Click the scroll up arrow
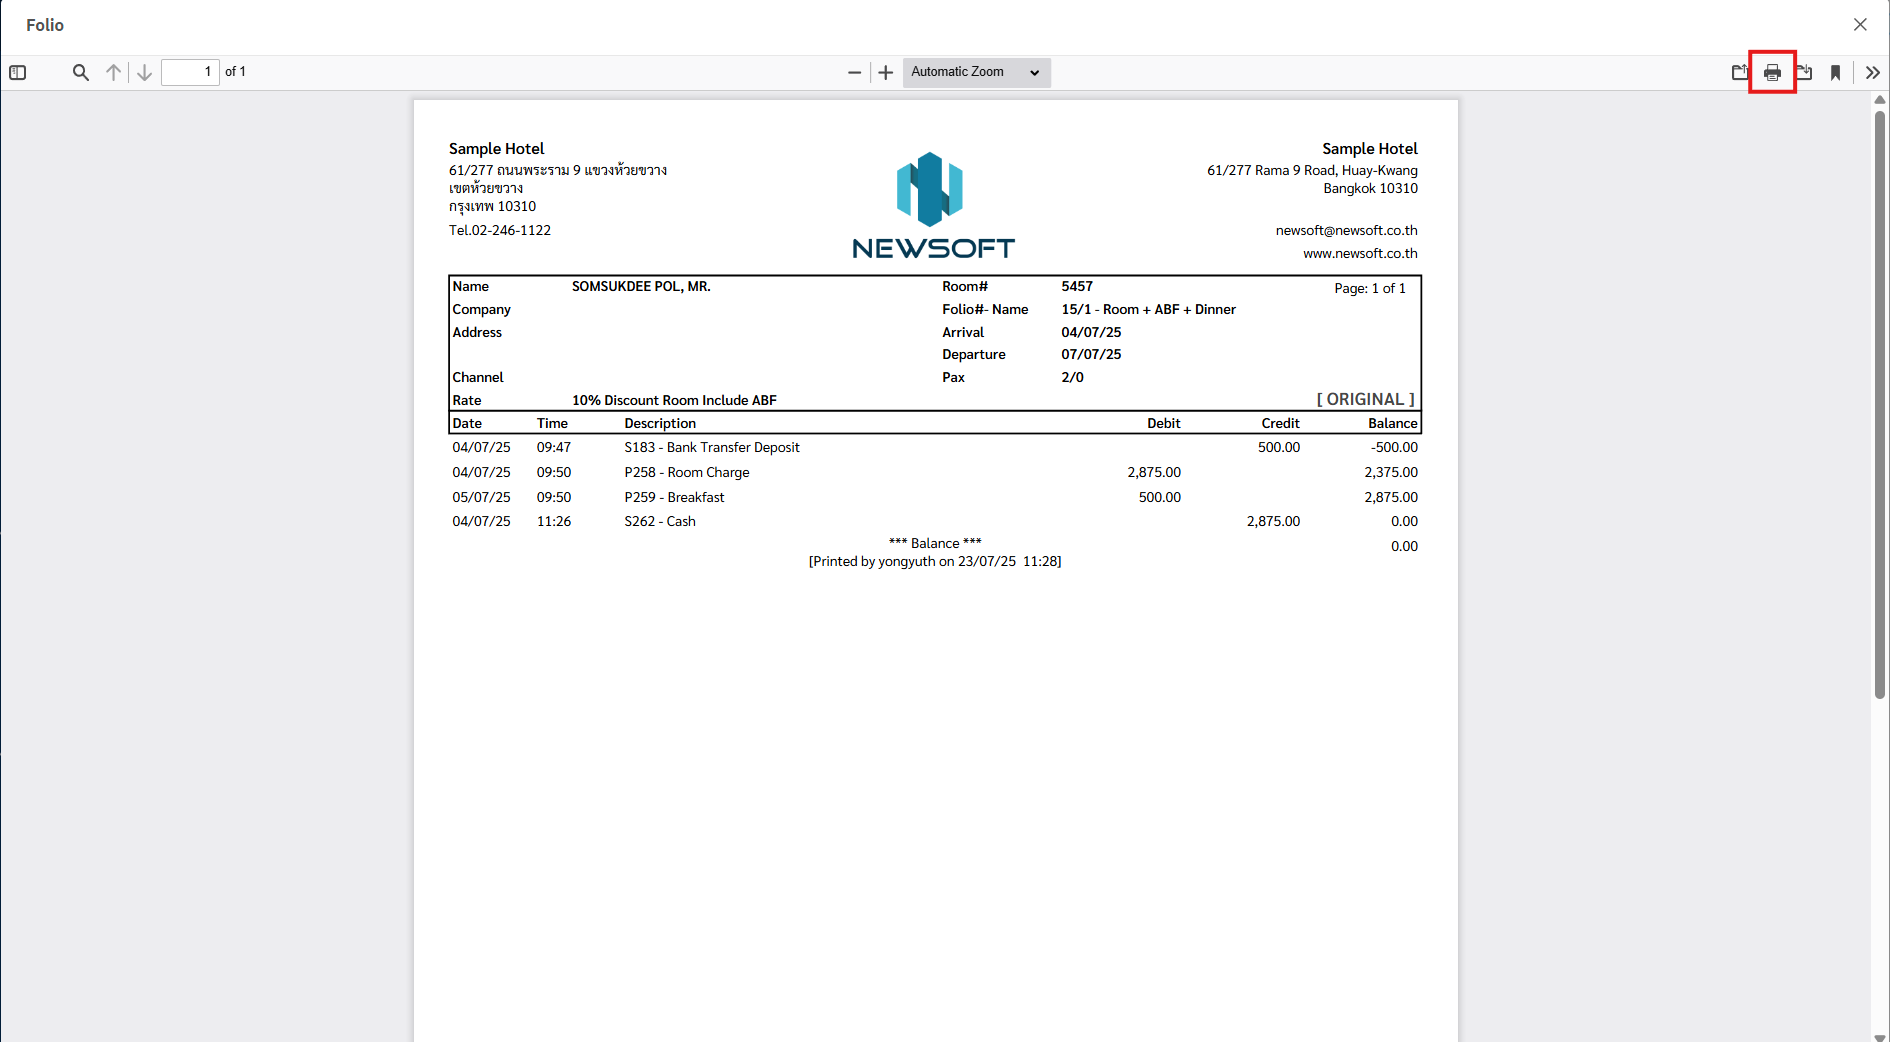Image resolution: width=1890 pixels, height=1042 pixels. coord(1880,100)
